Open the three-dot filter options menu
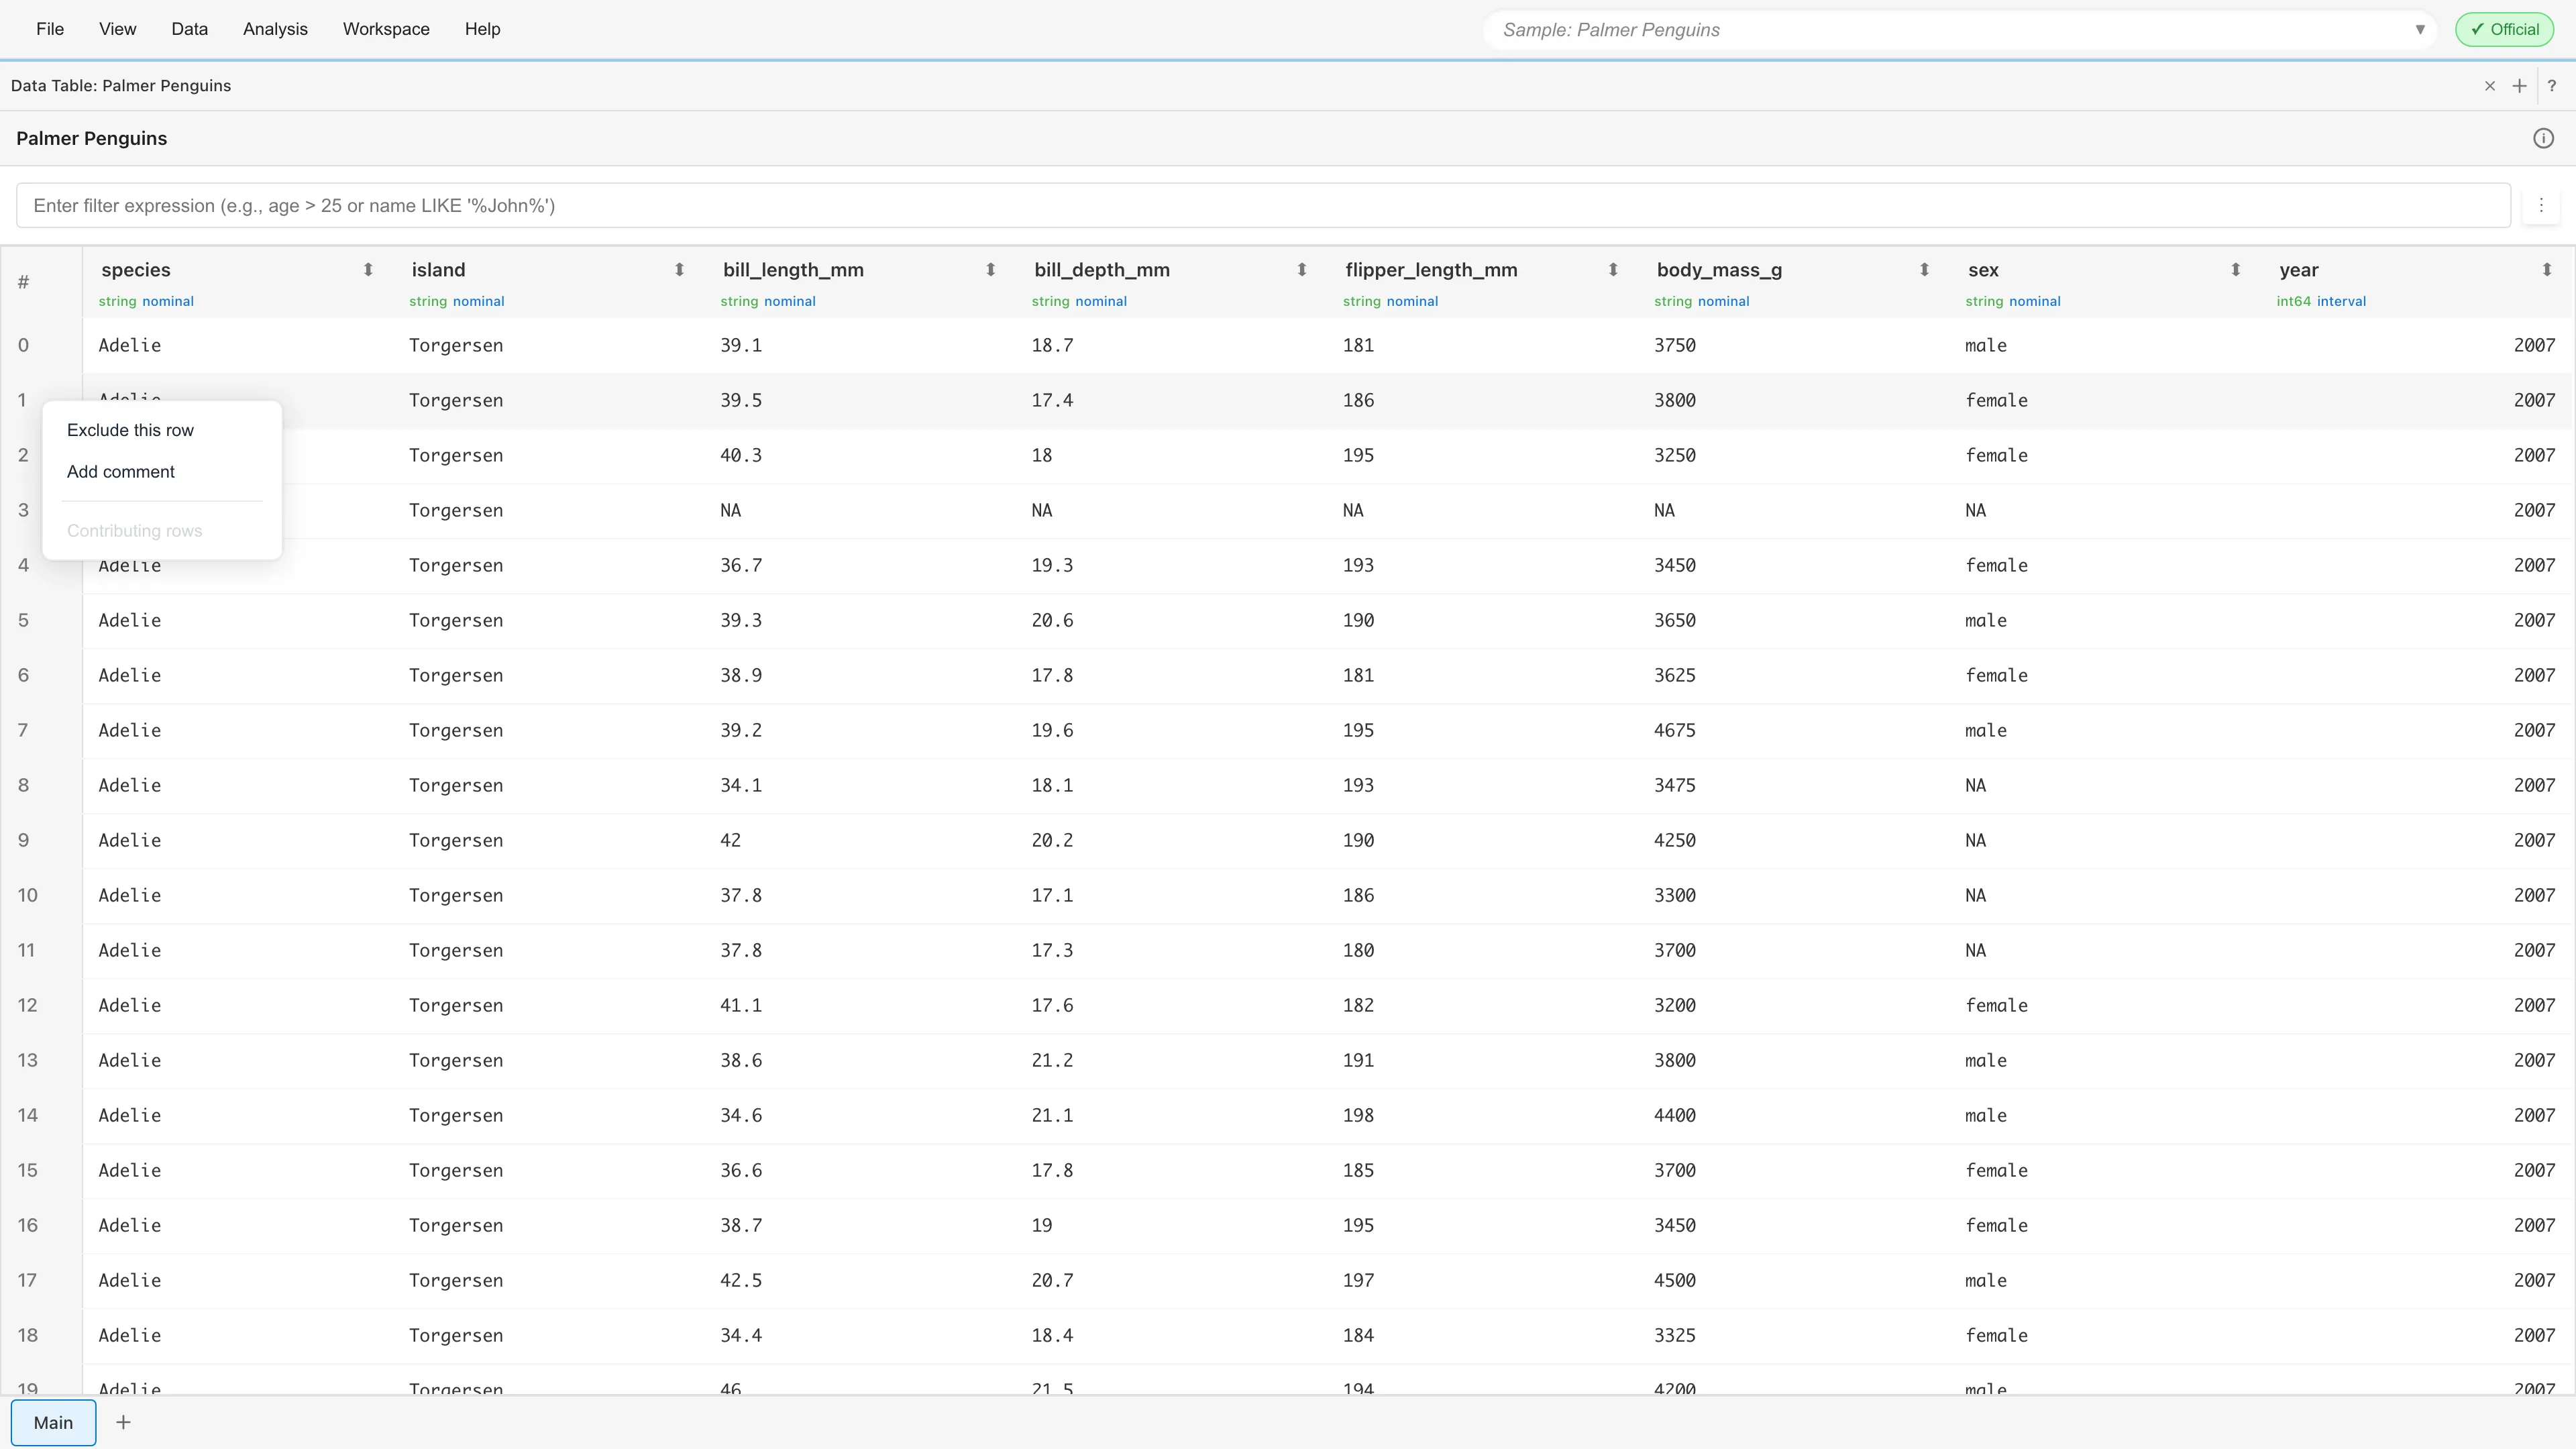This screenshot has height=1449, width=2576. tap(2540, 205)
